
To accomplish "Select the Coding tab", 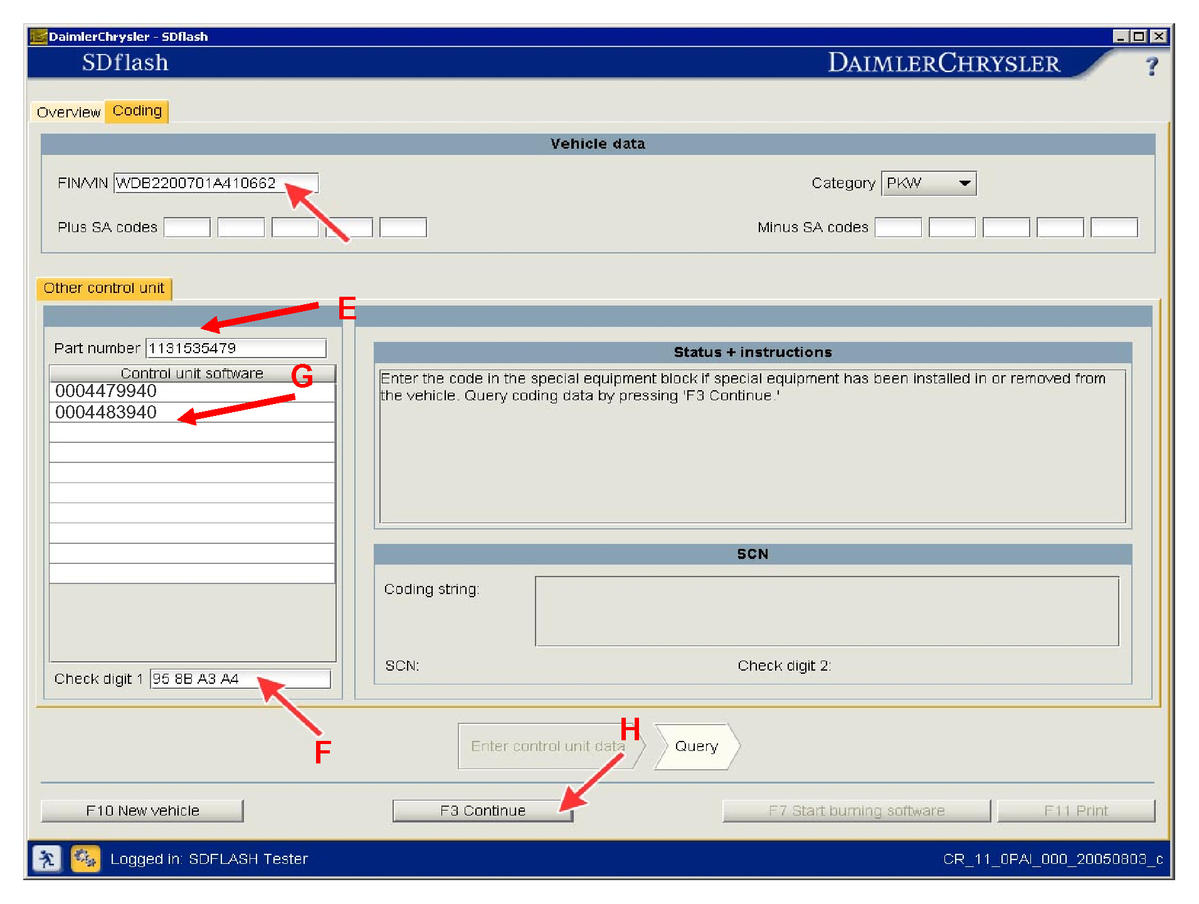I will pyautogui.click(x=137, y=111).
